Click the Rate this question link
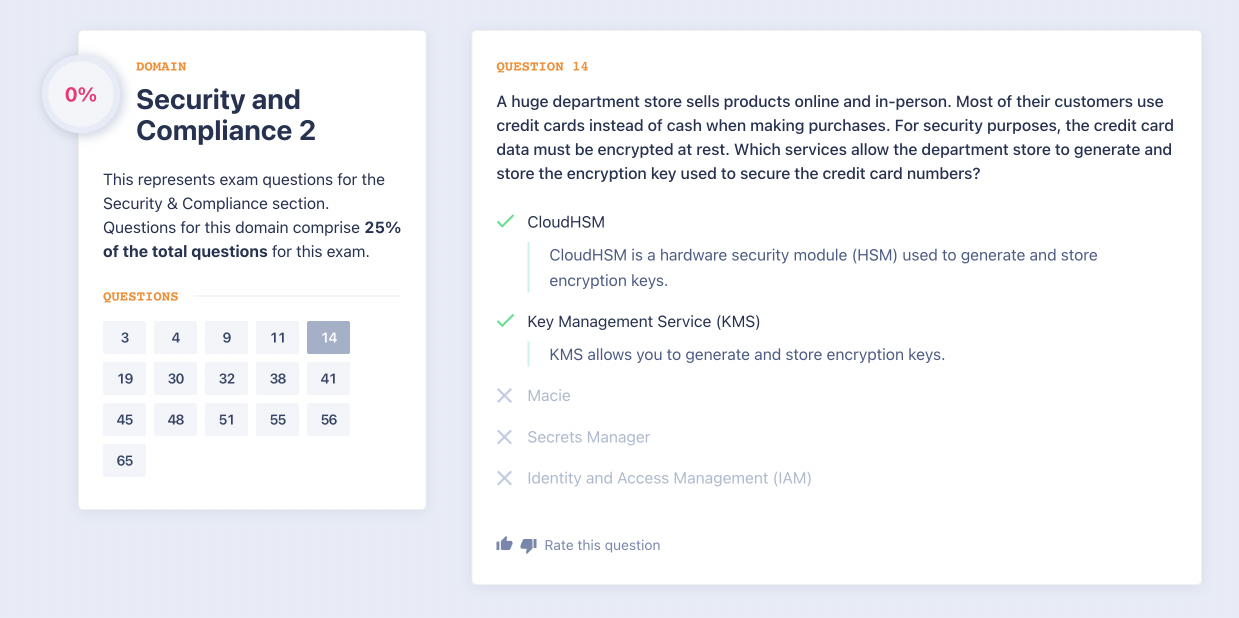 [x=602, y=545]
